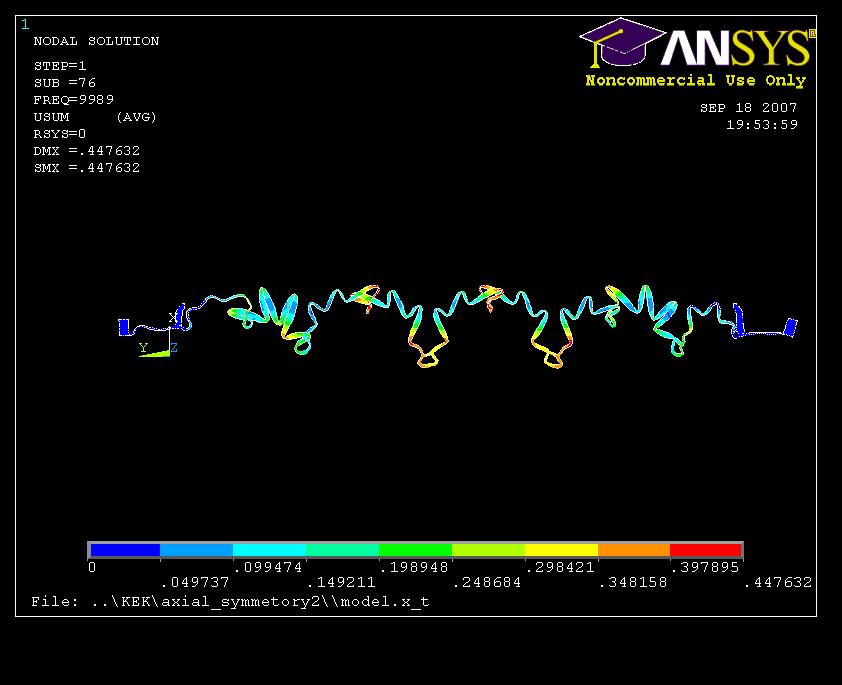The height and width of the screenshot is (685, 842).
Task: Click the cyan legend color band
Action: pyautogui.click(x=270, y=550)
